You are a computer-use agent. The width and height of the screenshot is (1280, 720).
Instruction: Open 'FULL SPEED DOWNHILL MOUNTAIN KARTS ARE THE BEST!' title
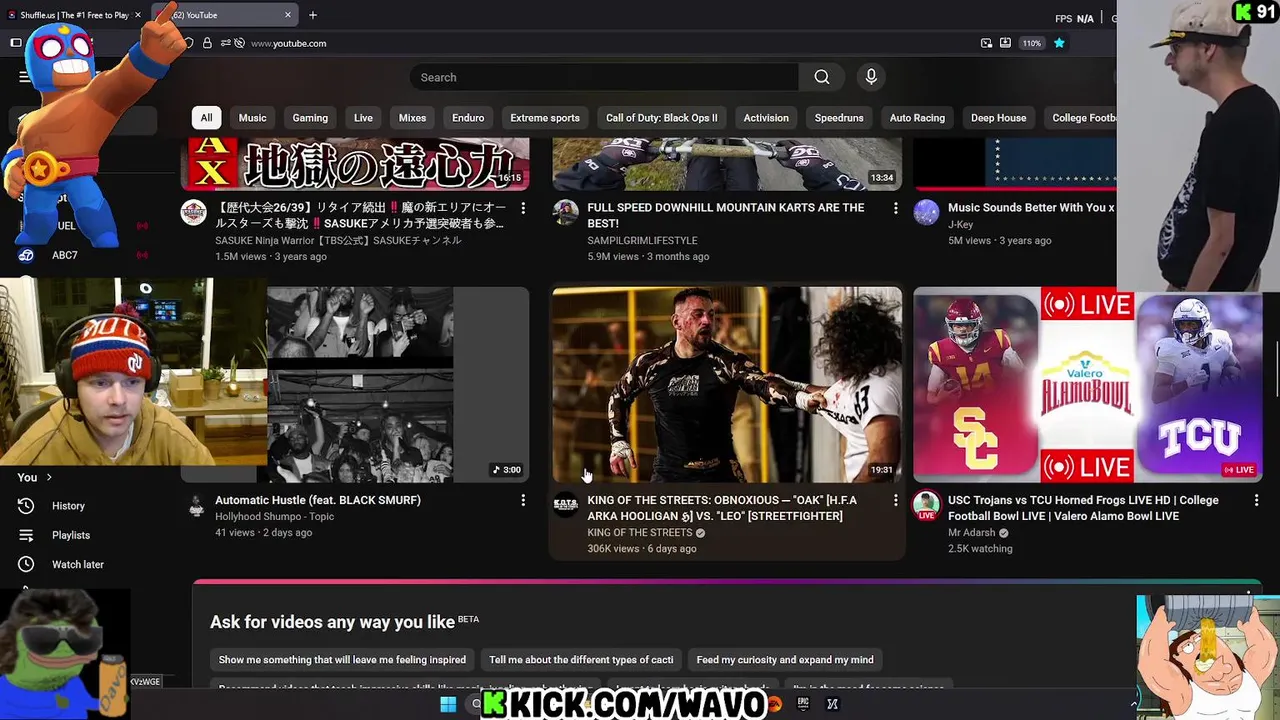click(x=726, y=215)
